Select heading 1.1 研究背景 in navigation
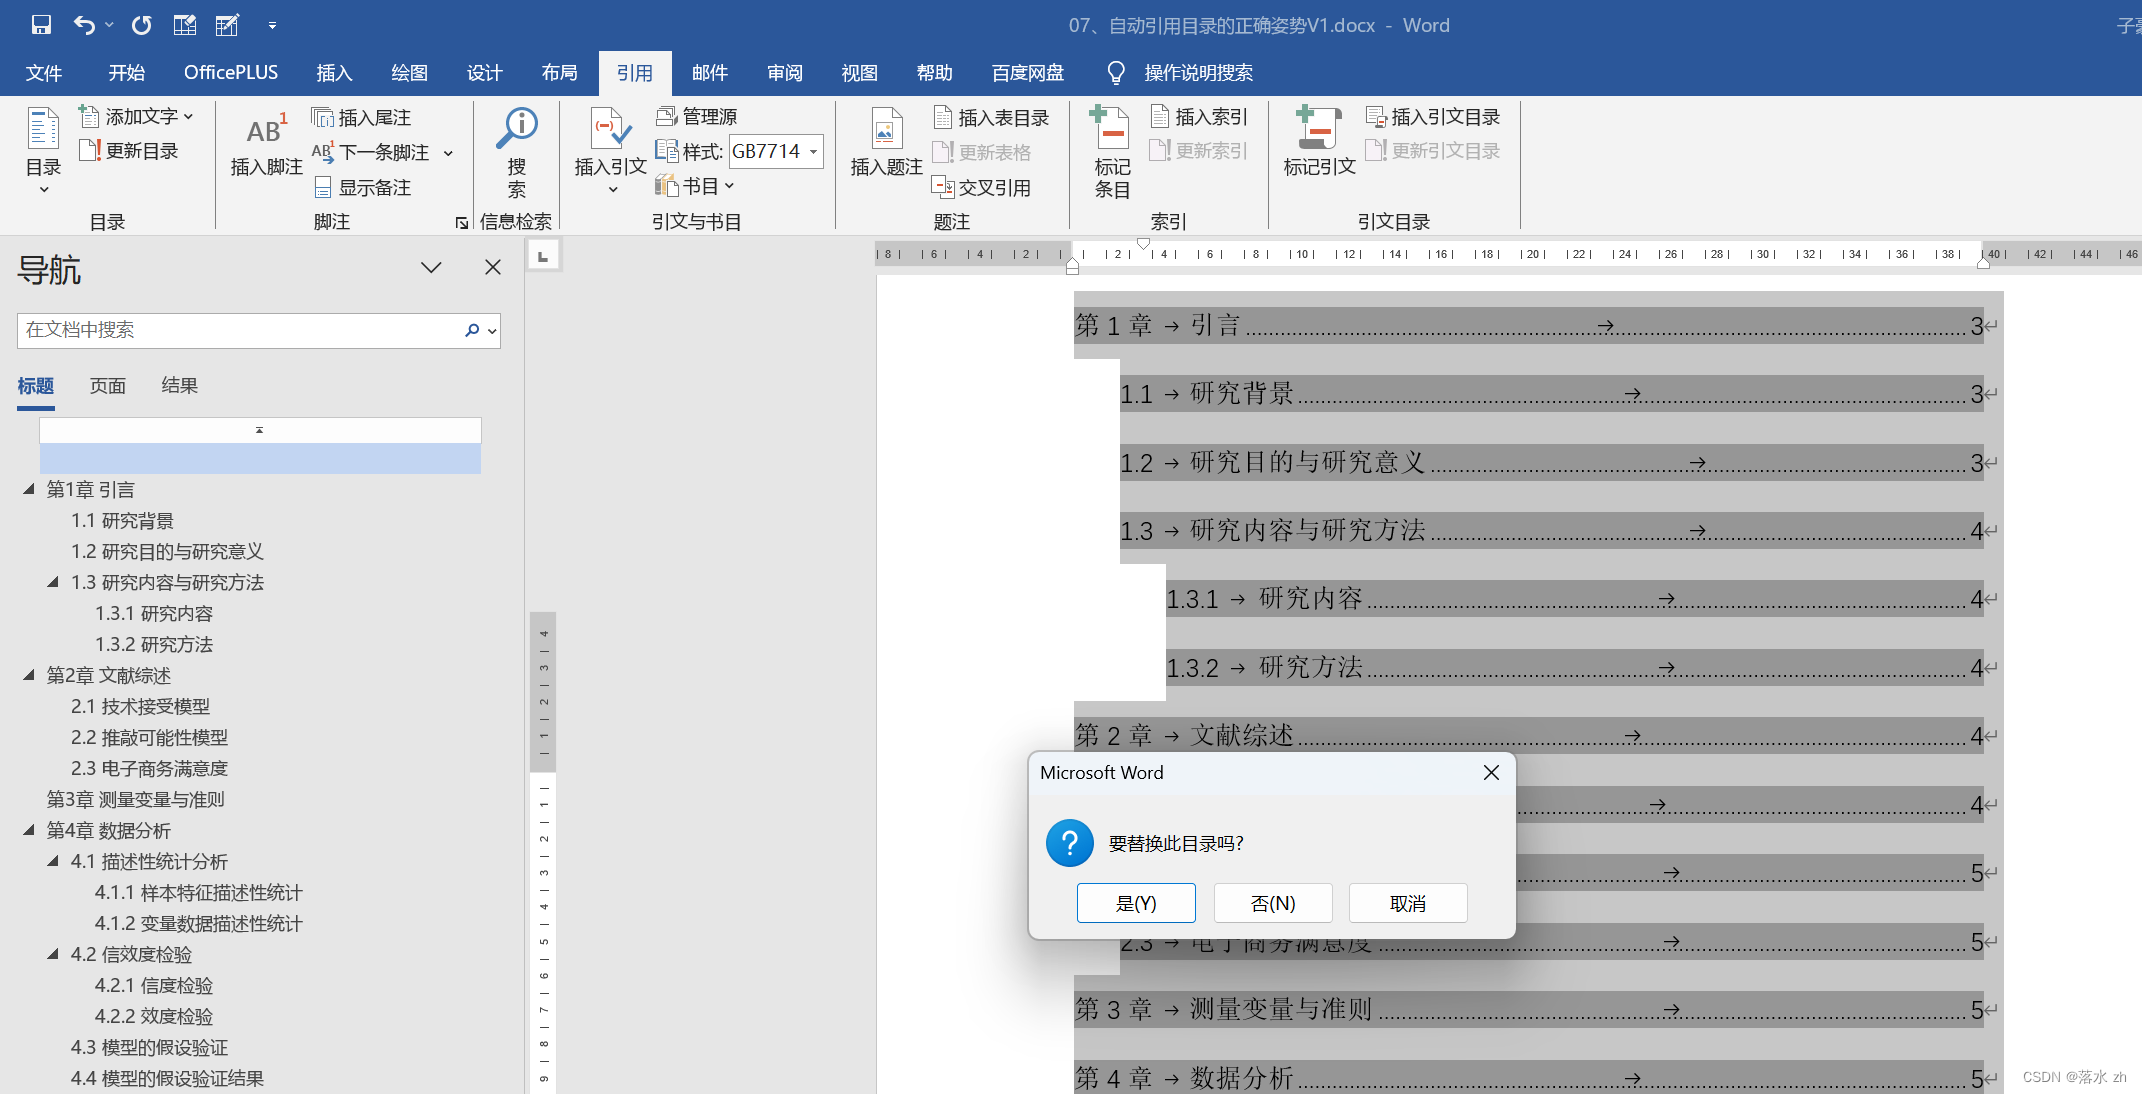Viewport: 2142px width, 1094px height. point(122,520)
